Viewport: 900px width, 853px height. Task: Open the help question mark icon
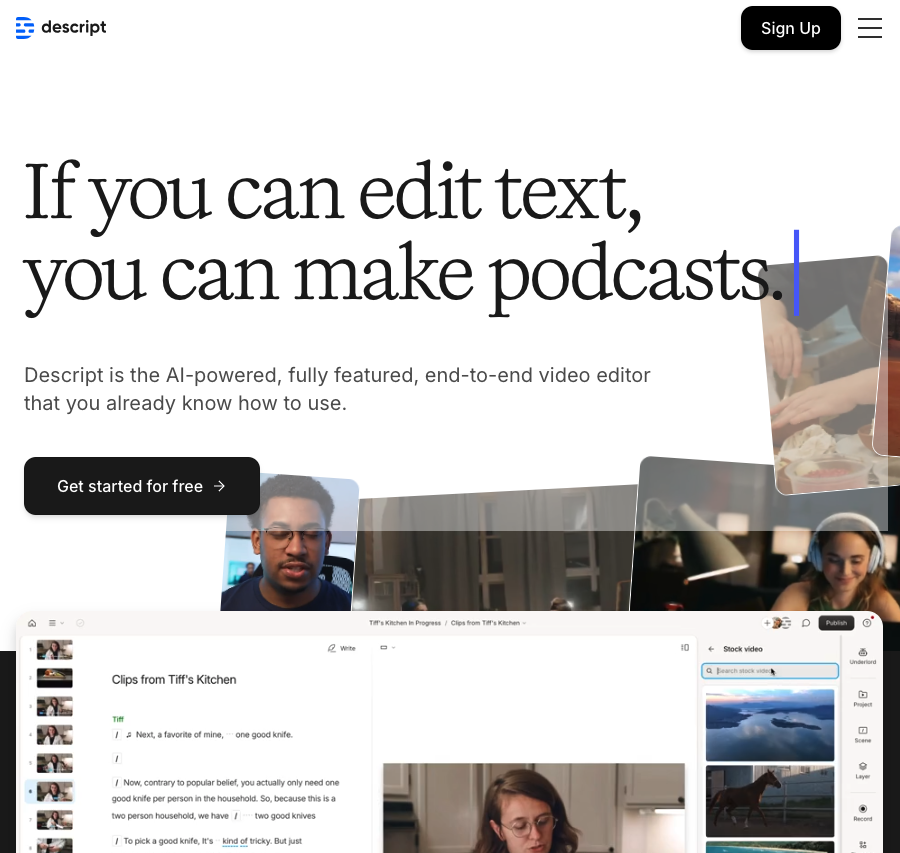click(x=867, y=623)
